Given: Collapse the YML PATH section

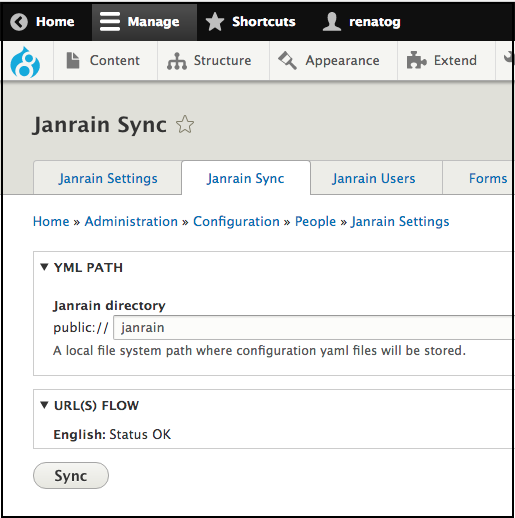Looking at the screenshot, I should (x=82, y=268).
